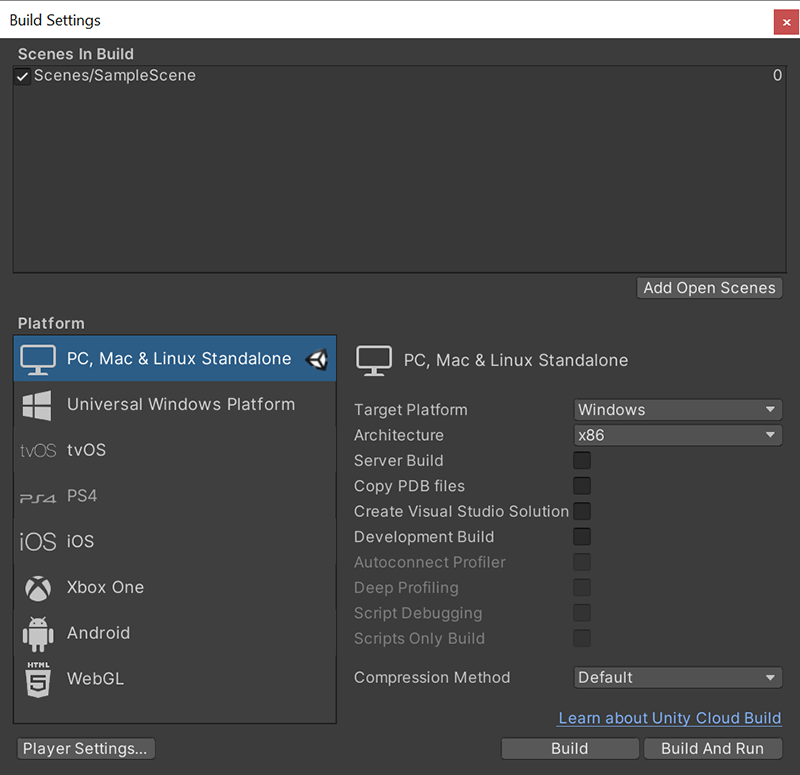800x775 pixels.
Task: Click the Universal Windows Platform icon
Action: pos(37,405)
